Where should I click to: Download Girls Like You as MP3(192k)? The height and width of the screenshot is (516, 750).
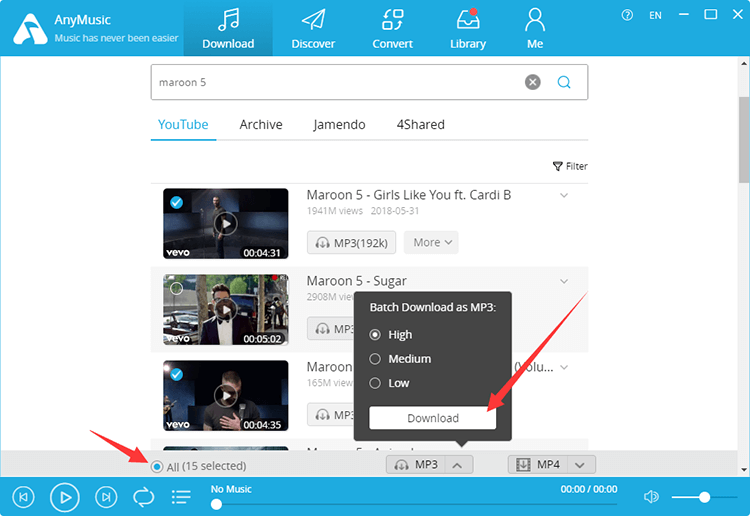pyautogui.click(x=351, y=242)
